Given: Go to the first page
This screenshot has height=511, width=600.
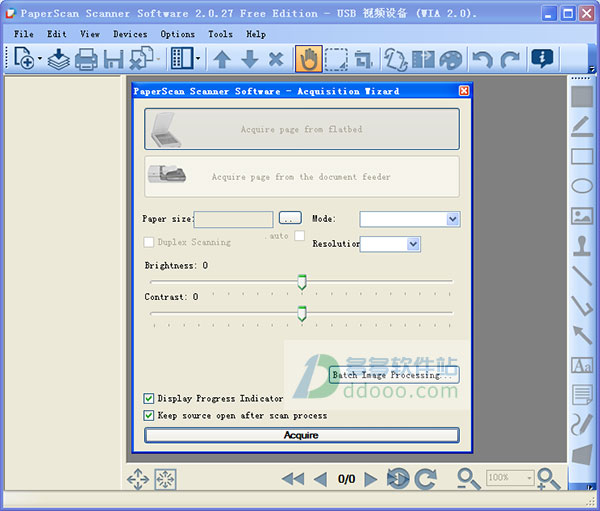Looking at the screenshot, I should click(293, 479).
